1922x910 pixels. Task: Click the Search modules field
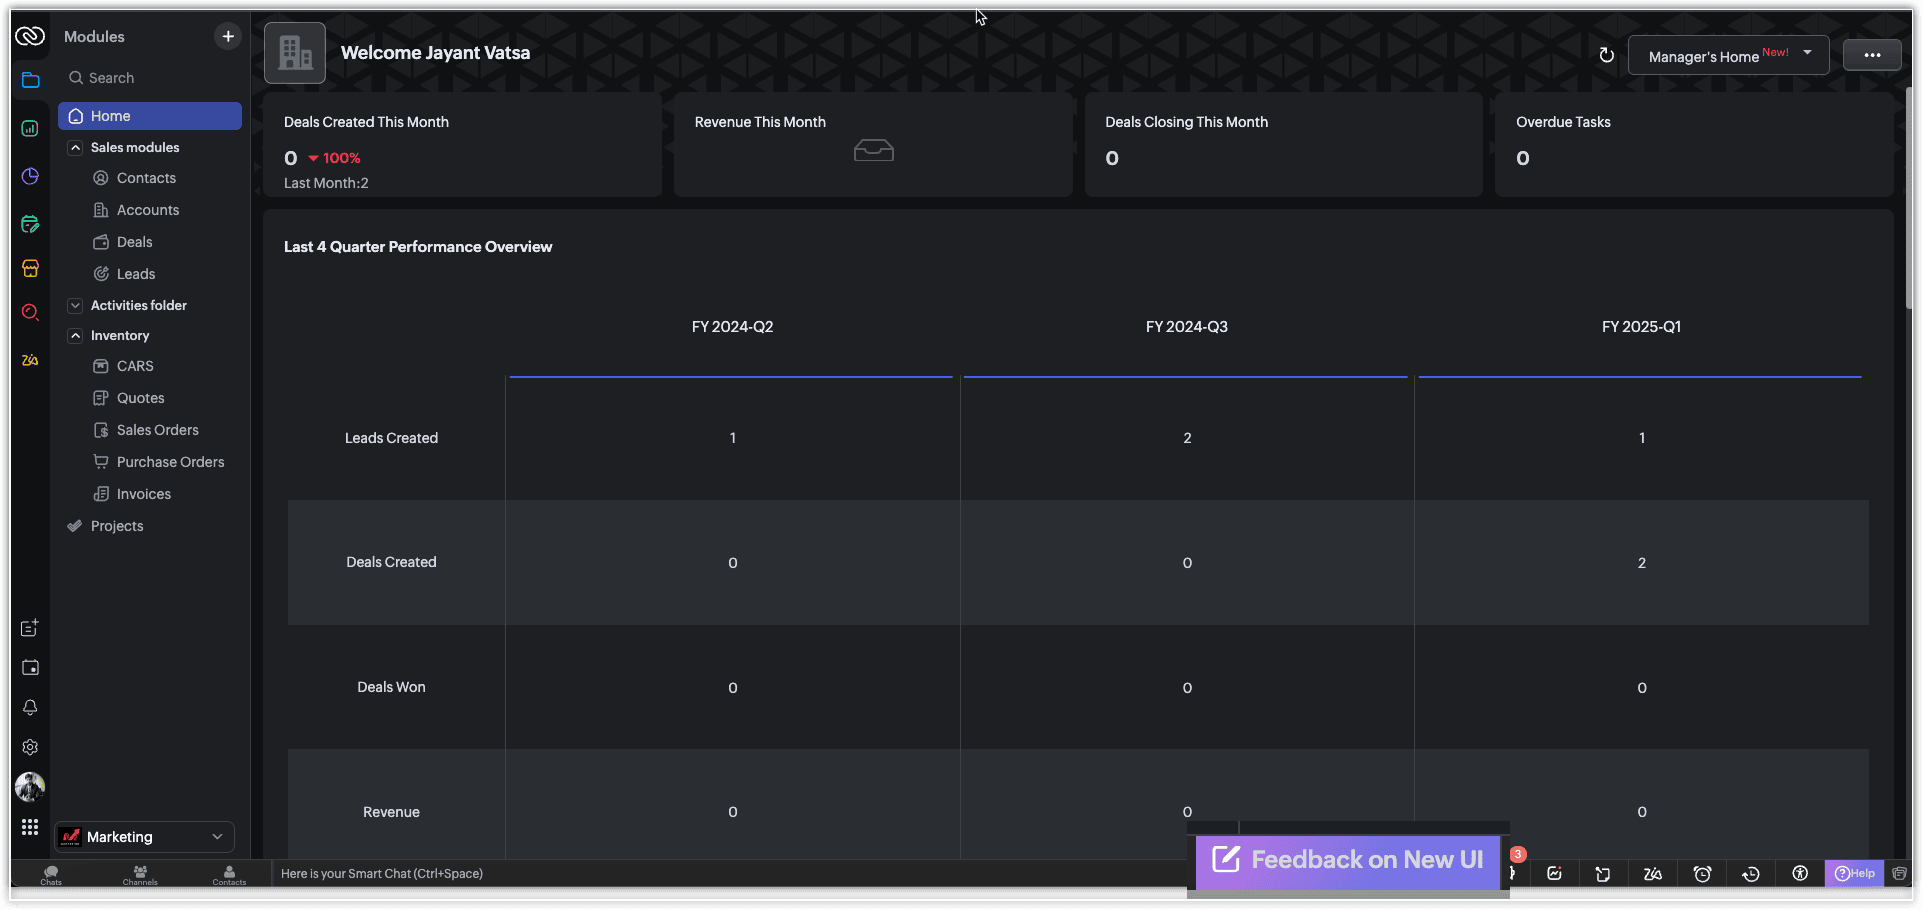point(150,78)
